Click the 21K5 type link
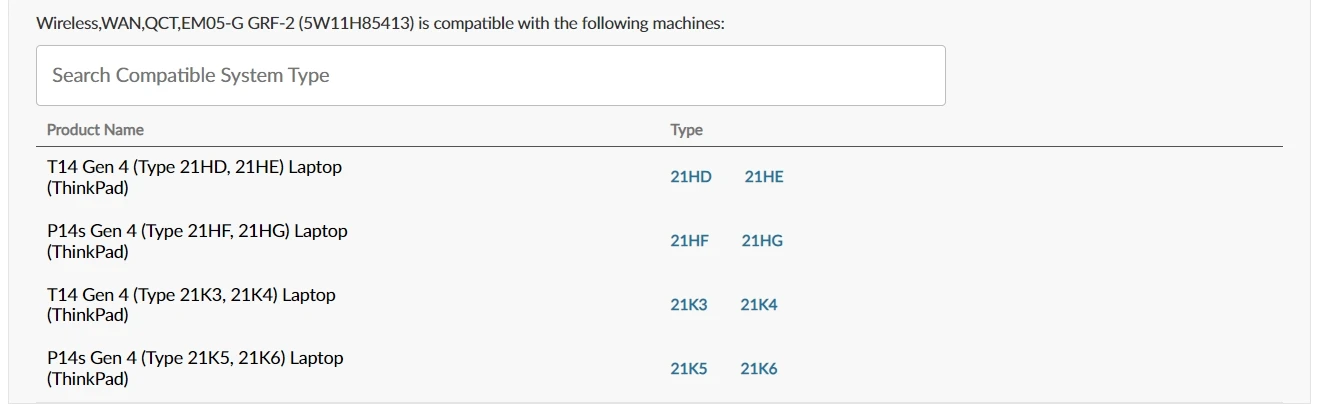The height and width of the screenshot is (418, 1326). click(689, 369)
